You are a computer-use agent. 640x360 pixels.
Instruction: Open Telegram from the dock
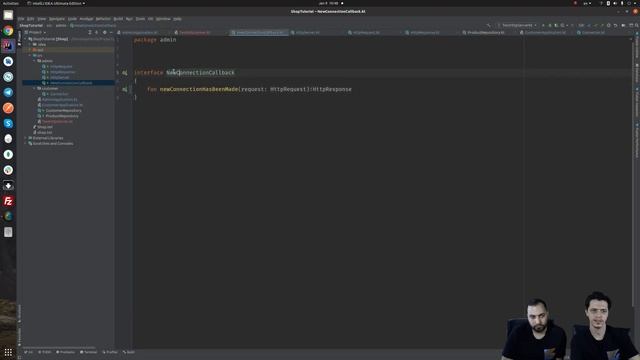click(x=8, y=92)
